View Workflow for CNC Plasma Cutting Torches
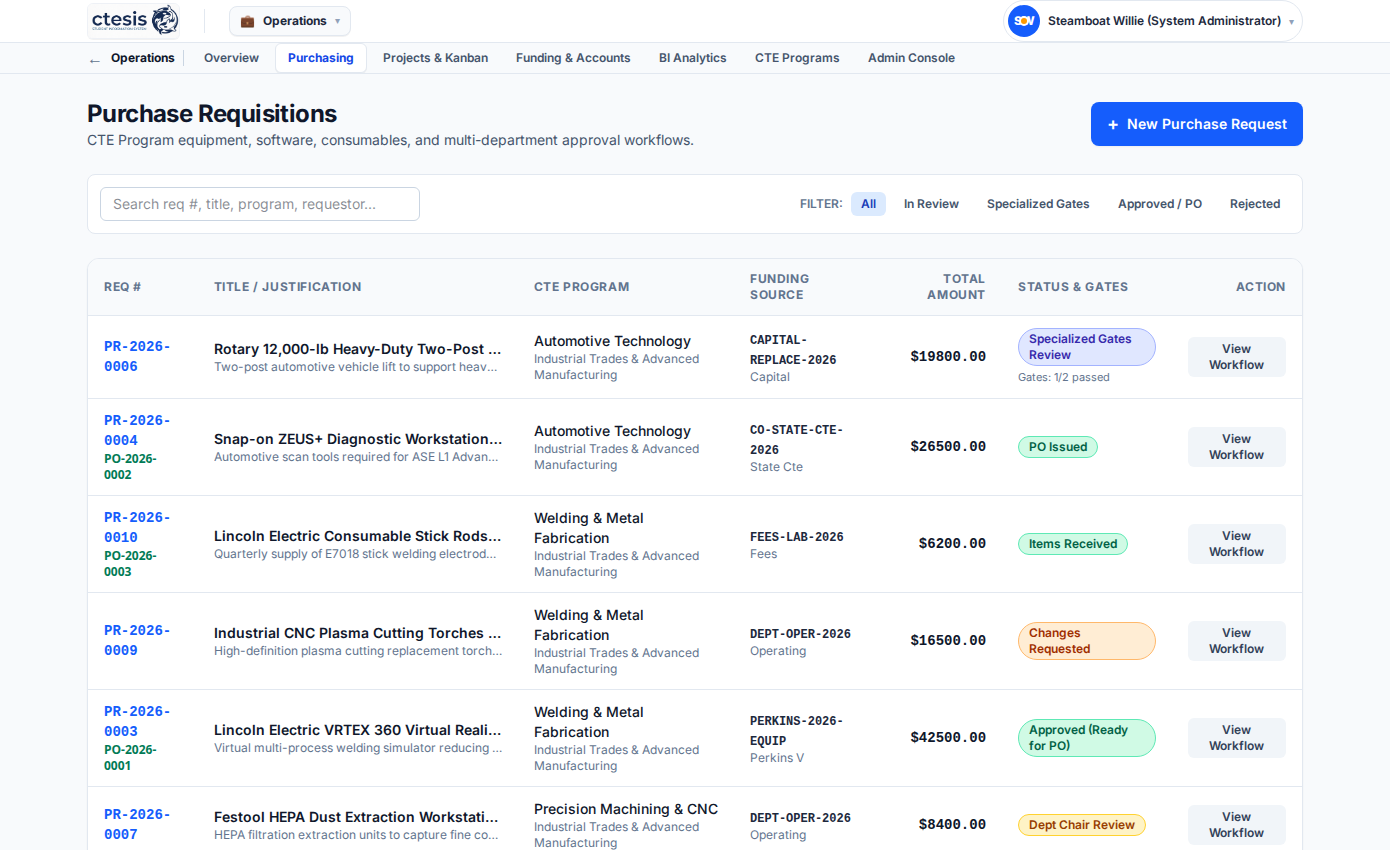This screenshot has height=850, width=1390. pos(1237,641)
